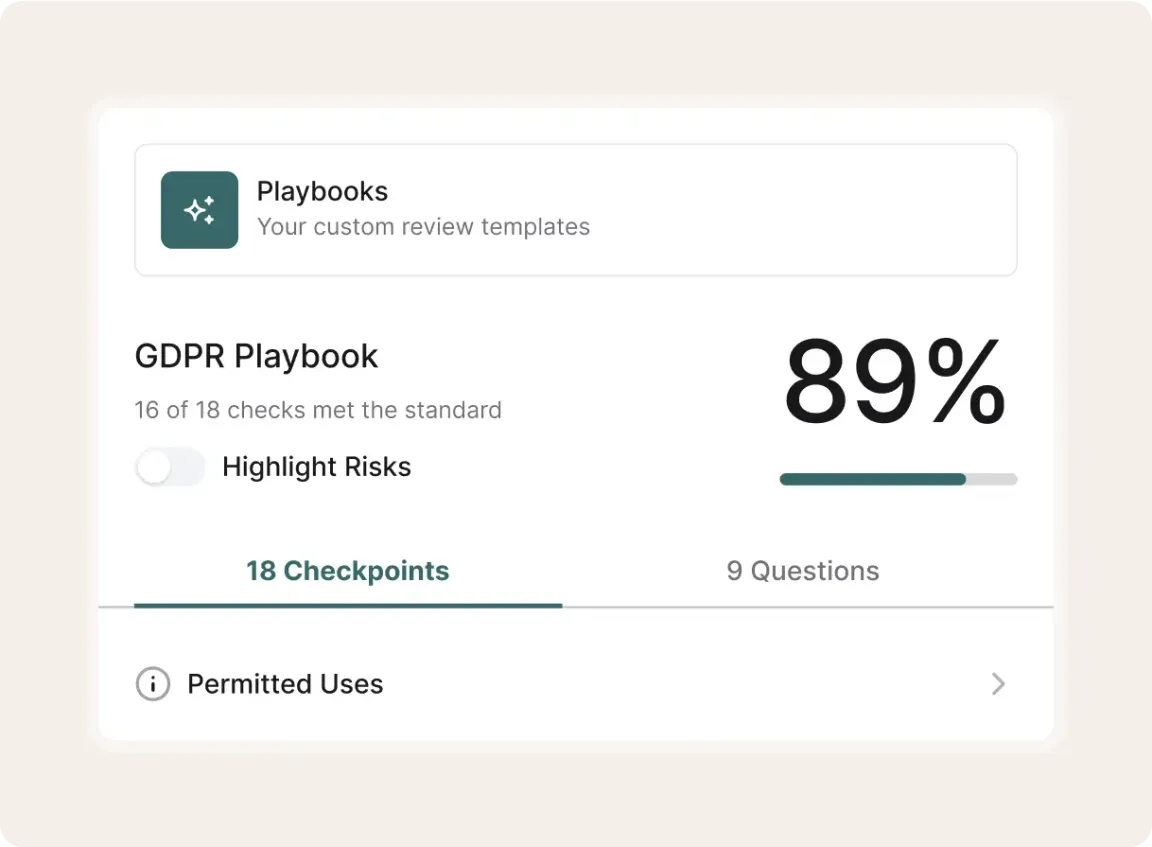Select the Playbooks panel header icon
Image resolution: width=1152 pixels, height=847 pixels.
click(x=199, y=210)
